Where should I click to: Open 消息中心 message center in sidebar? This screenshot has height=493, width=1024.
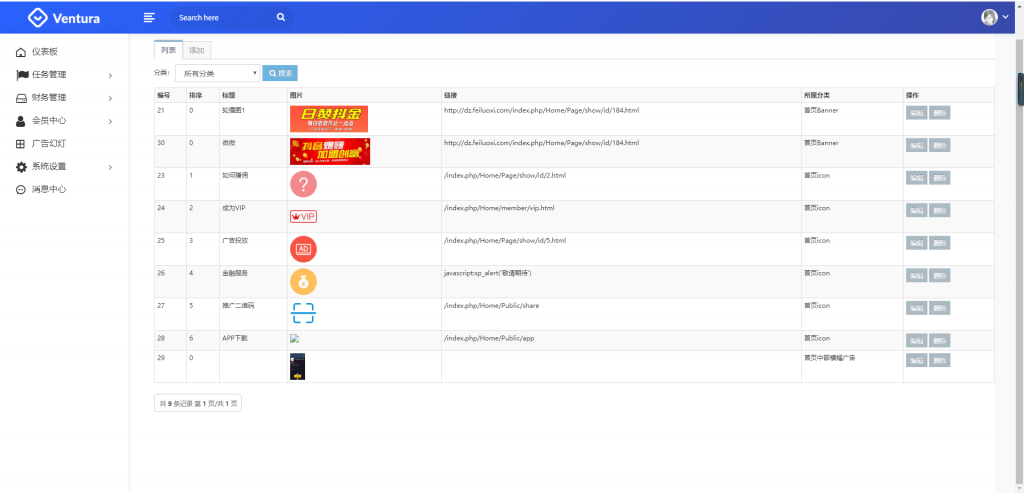(x=48, y=189)
